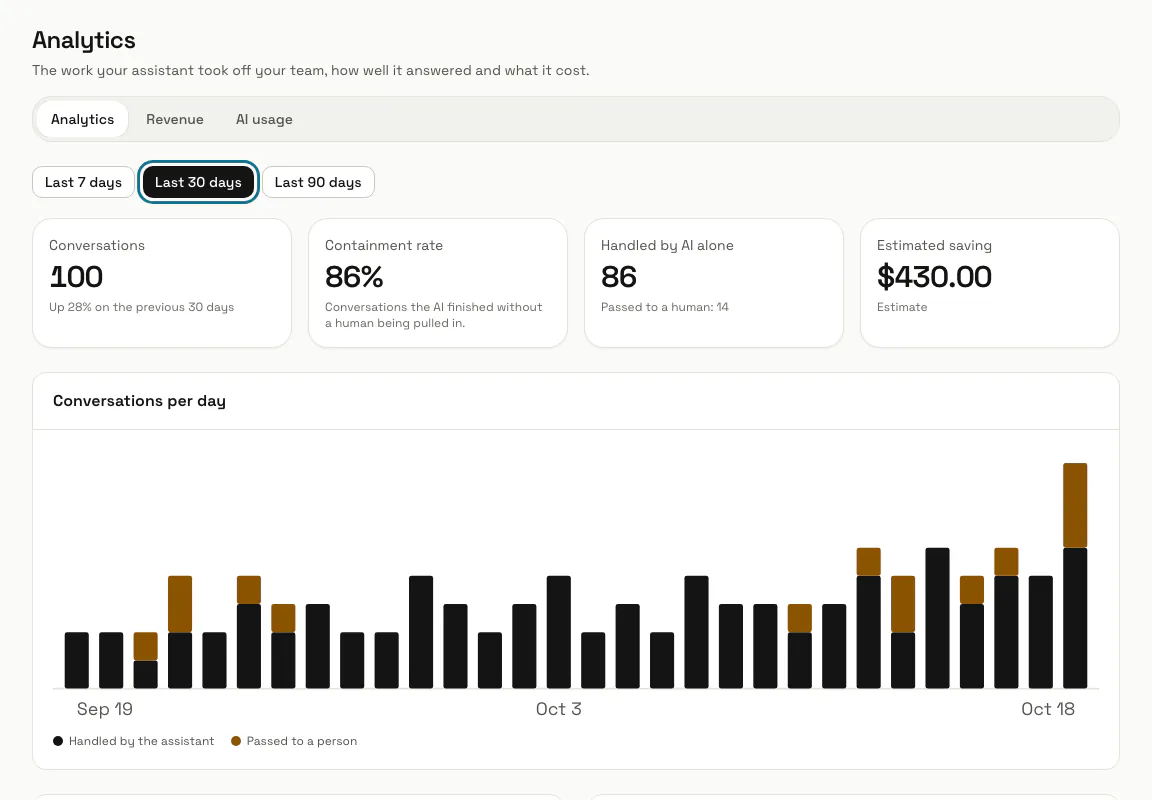Click the Up 28% on the previous 30 days note
The height and width of the screenshot is (800, 1152).
pyautogui.click(x=141, y=307)
